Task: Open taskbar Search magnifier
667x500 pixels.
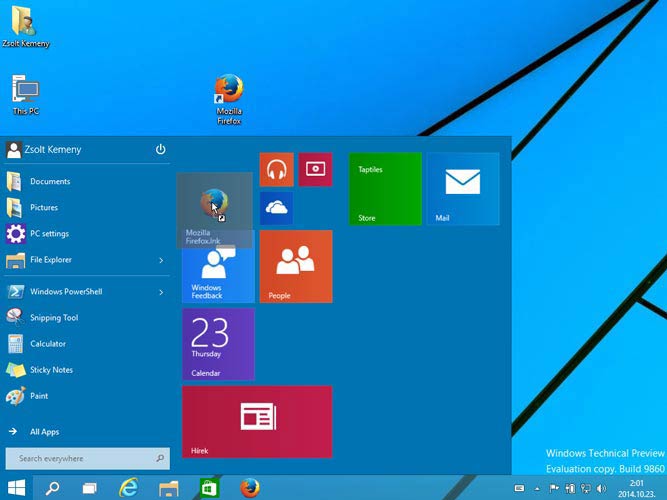Action: pyautogui.click(x=53, y=488)
